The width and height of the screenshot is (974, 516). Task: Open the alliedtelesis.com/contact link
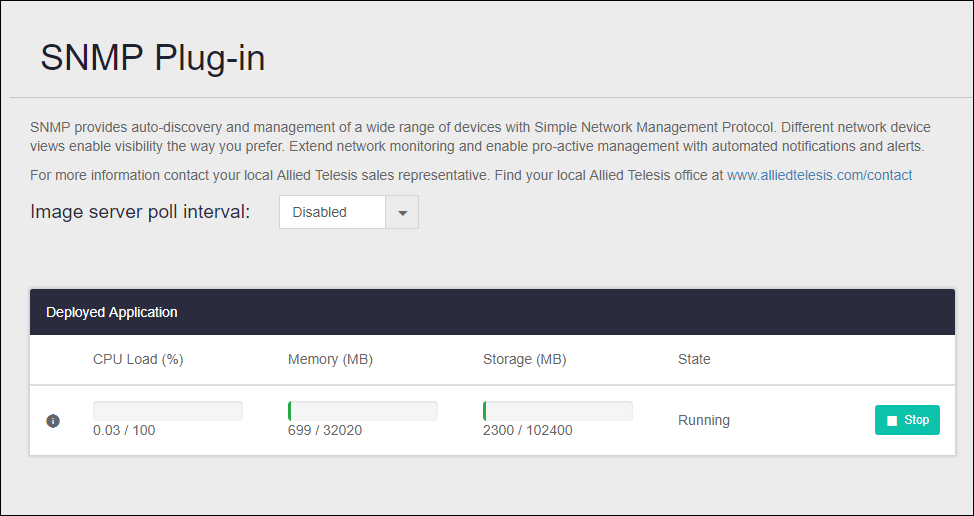tap(819, 175)
